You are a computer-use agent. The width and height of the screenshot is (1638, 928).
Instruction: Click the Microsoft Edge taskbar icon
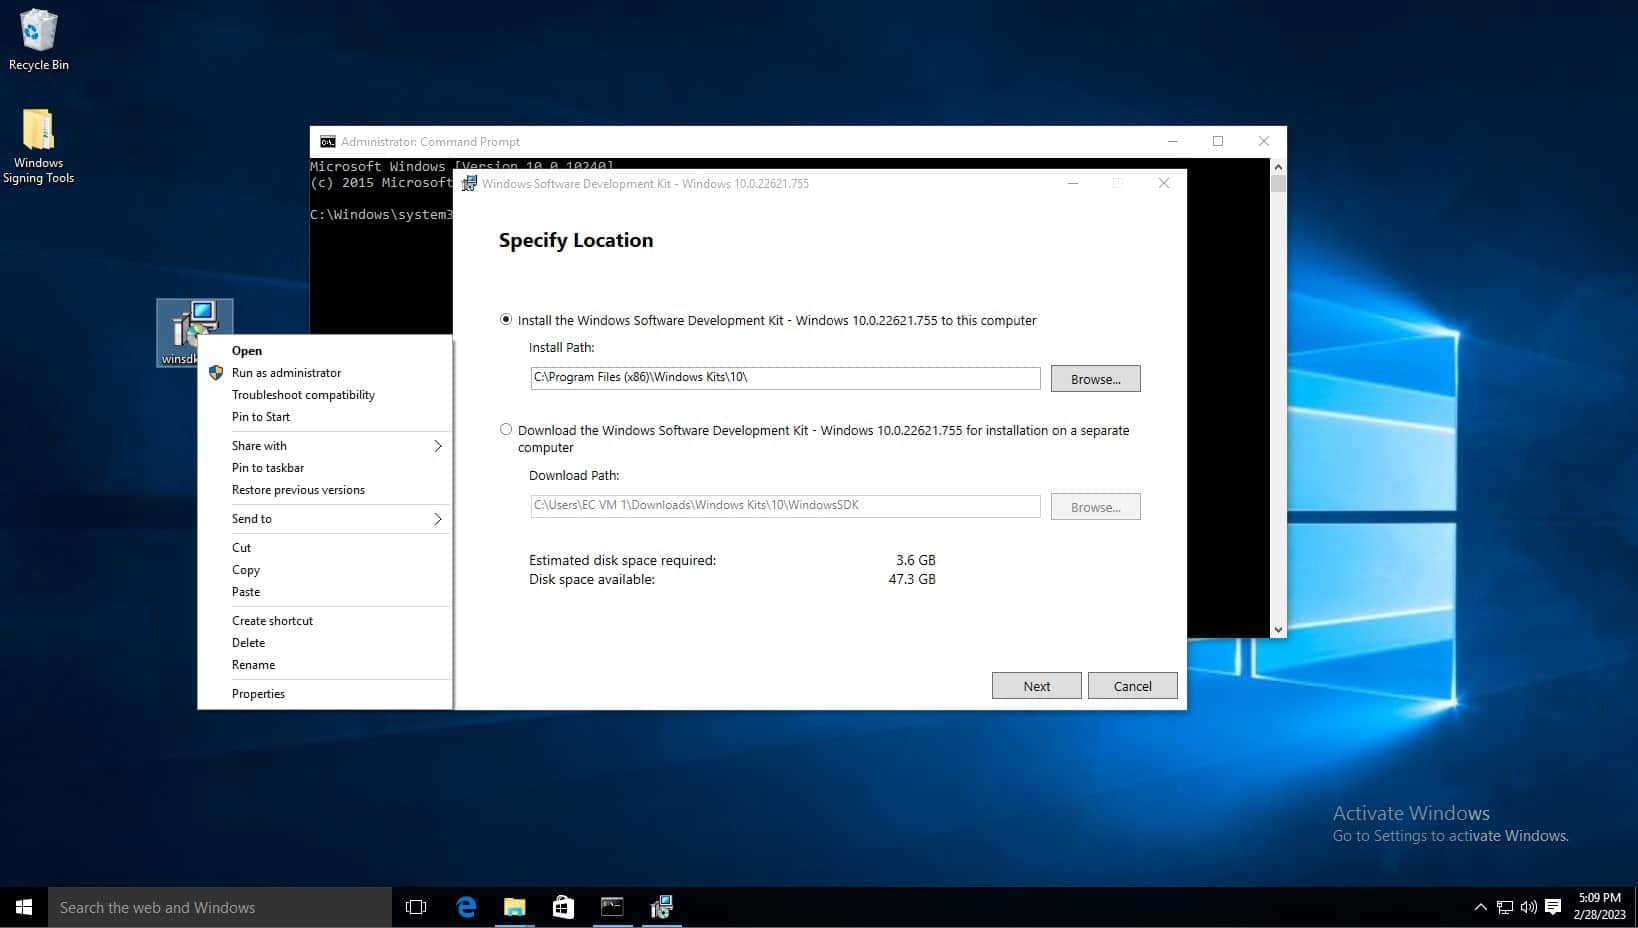(466, 907)
